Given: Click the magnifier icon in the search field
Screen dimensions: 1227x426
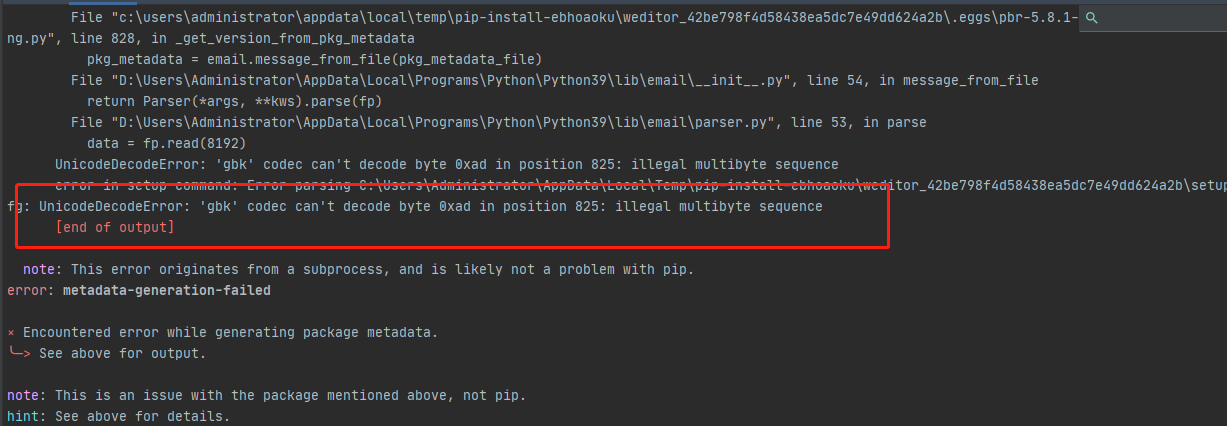Looking at the screenshot, I should tap(1092, 18).
